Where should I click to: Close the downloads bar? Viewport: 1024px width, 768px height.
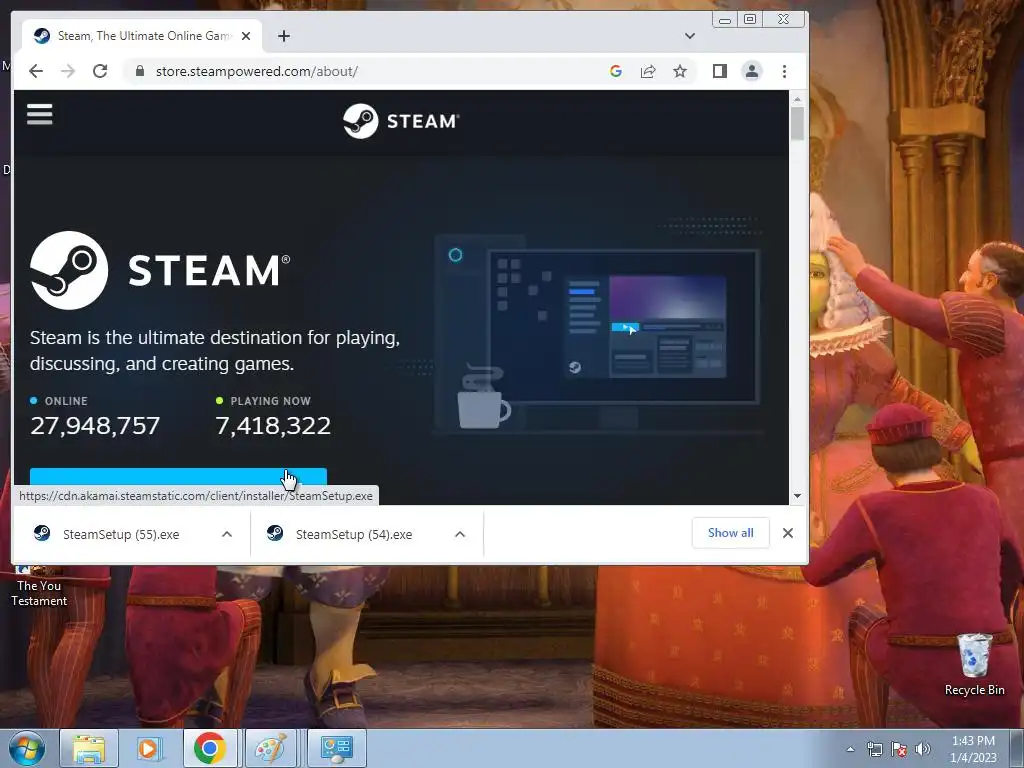click(x=788, y=533)
